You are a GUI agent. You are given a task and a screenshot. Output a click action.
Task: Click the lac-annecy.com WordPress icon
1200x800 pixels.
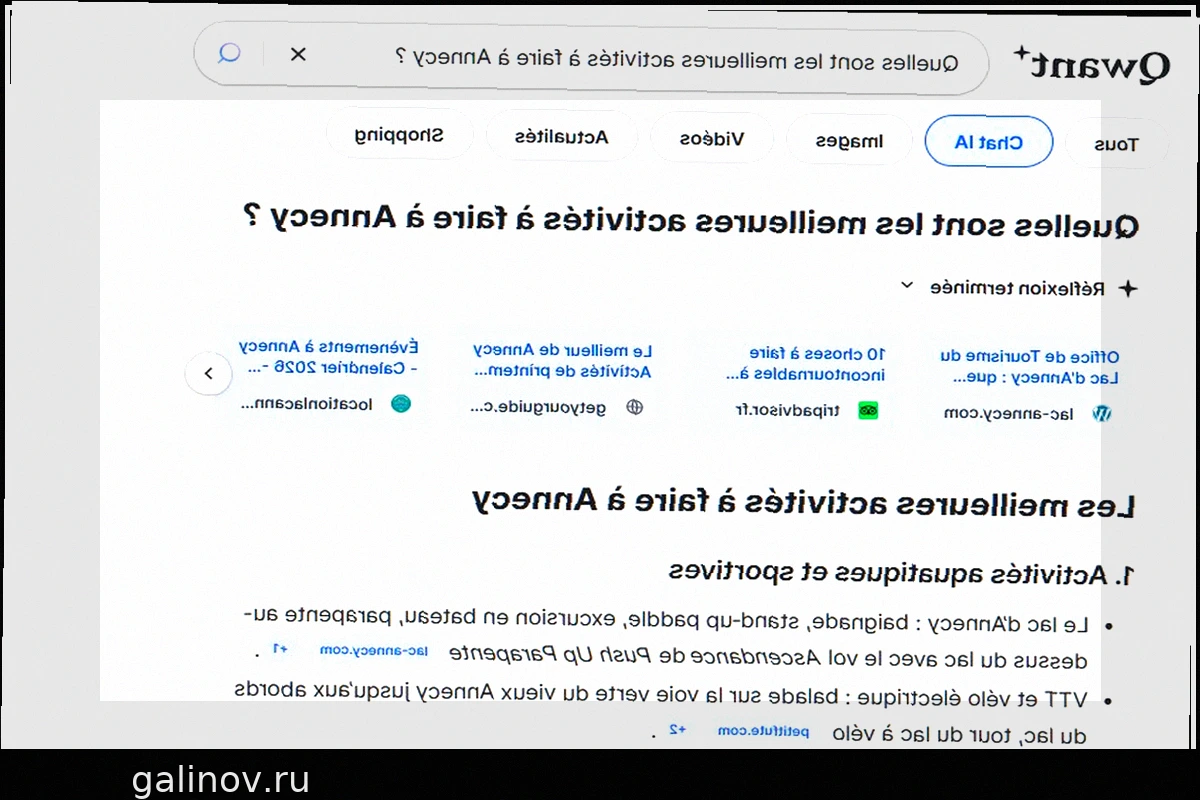(x=1103, y=414)
